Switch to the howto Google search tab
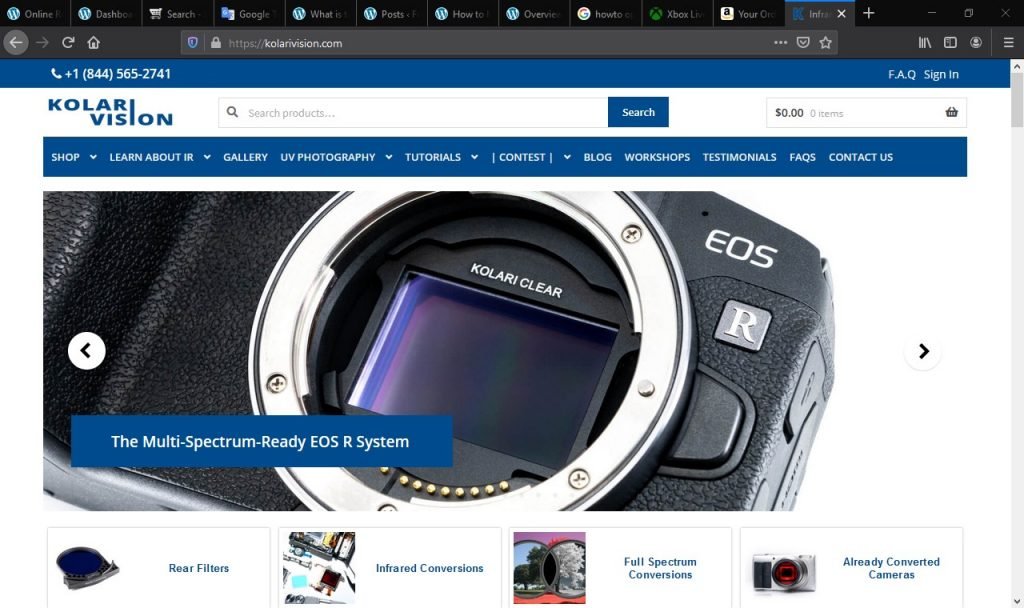 [605, 14]
